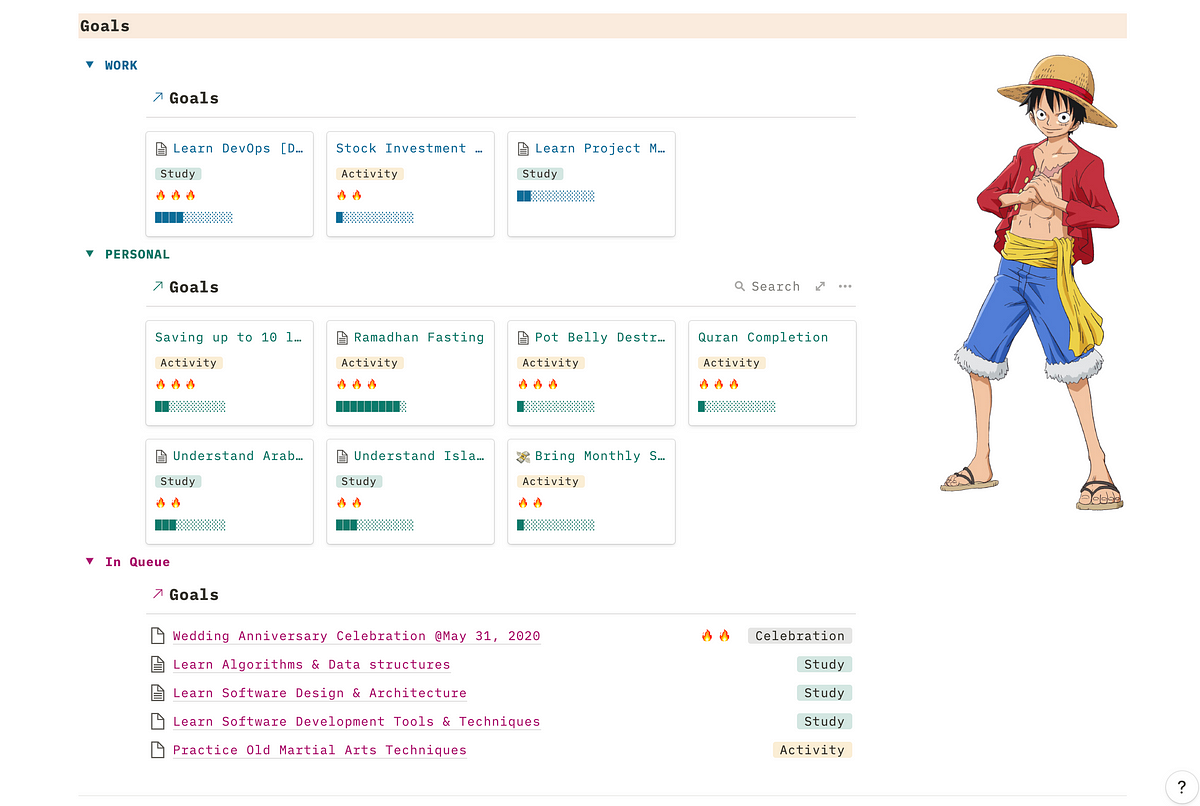Collapse the WORK toggle section
The width and height of the screenshot is (1200, 806).
pyautogui.click(x=89, y=65)
